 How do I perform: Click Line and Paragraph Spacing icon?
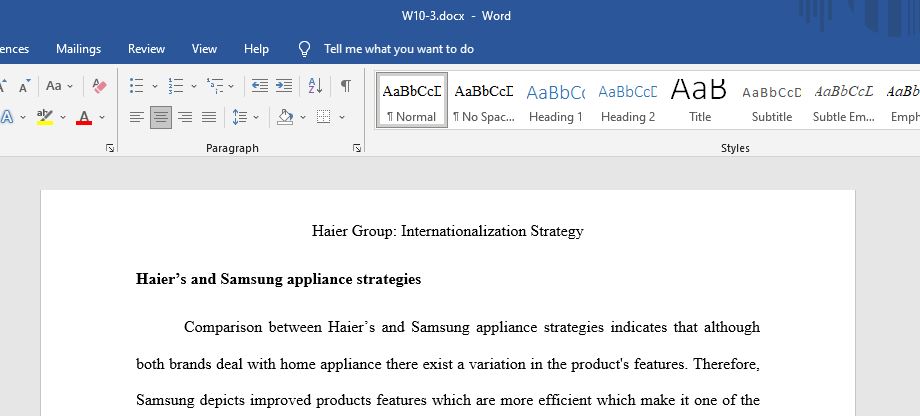[239, 117]
